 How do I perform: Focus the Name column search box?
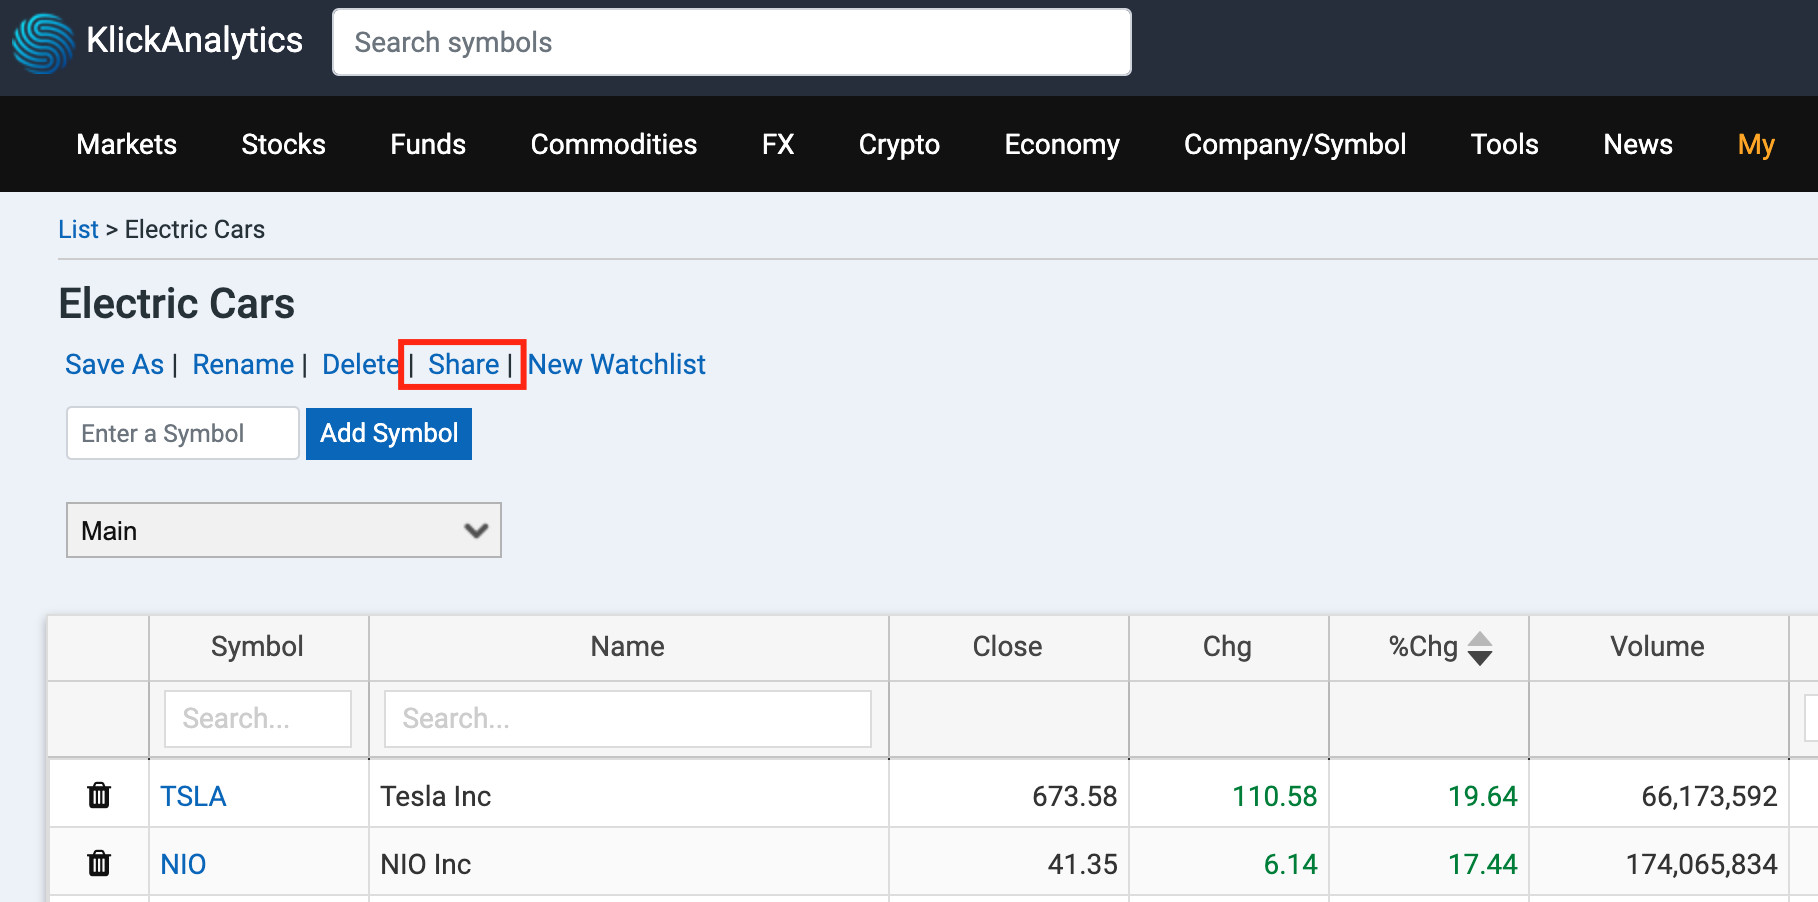click(x=628, y=718)
